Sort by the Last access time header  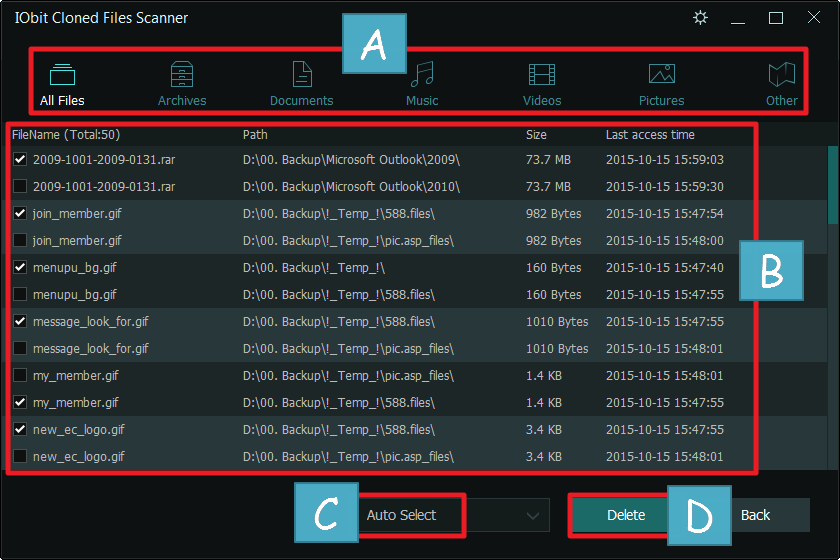(650, 134)
